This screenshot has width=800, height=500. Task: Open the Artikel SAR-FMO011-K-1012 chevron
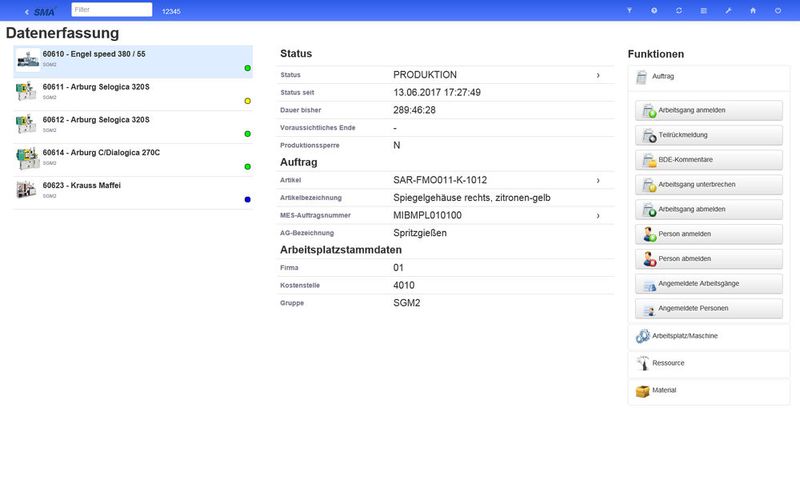click(598, 180)
